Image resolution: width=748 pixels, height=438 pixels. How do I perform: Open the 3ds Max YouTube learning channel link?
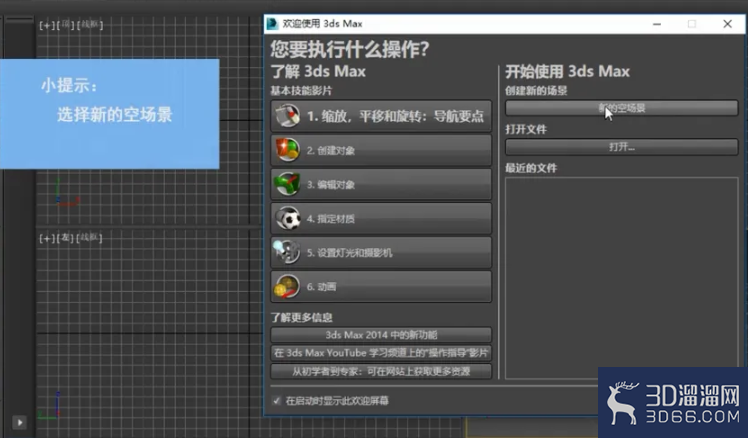pyautogui.click(x=381, y=353)
